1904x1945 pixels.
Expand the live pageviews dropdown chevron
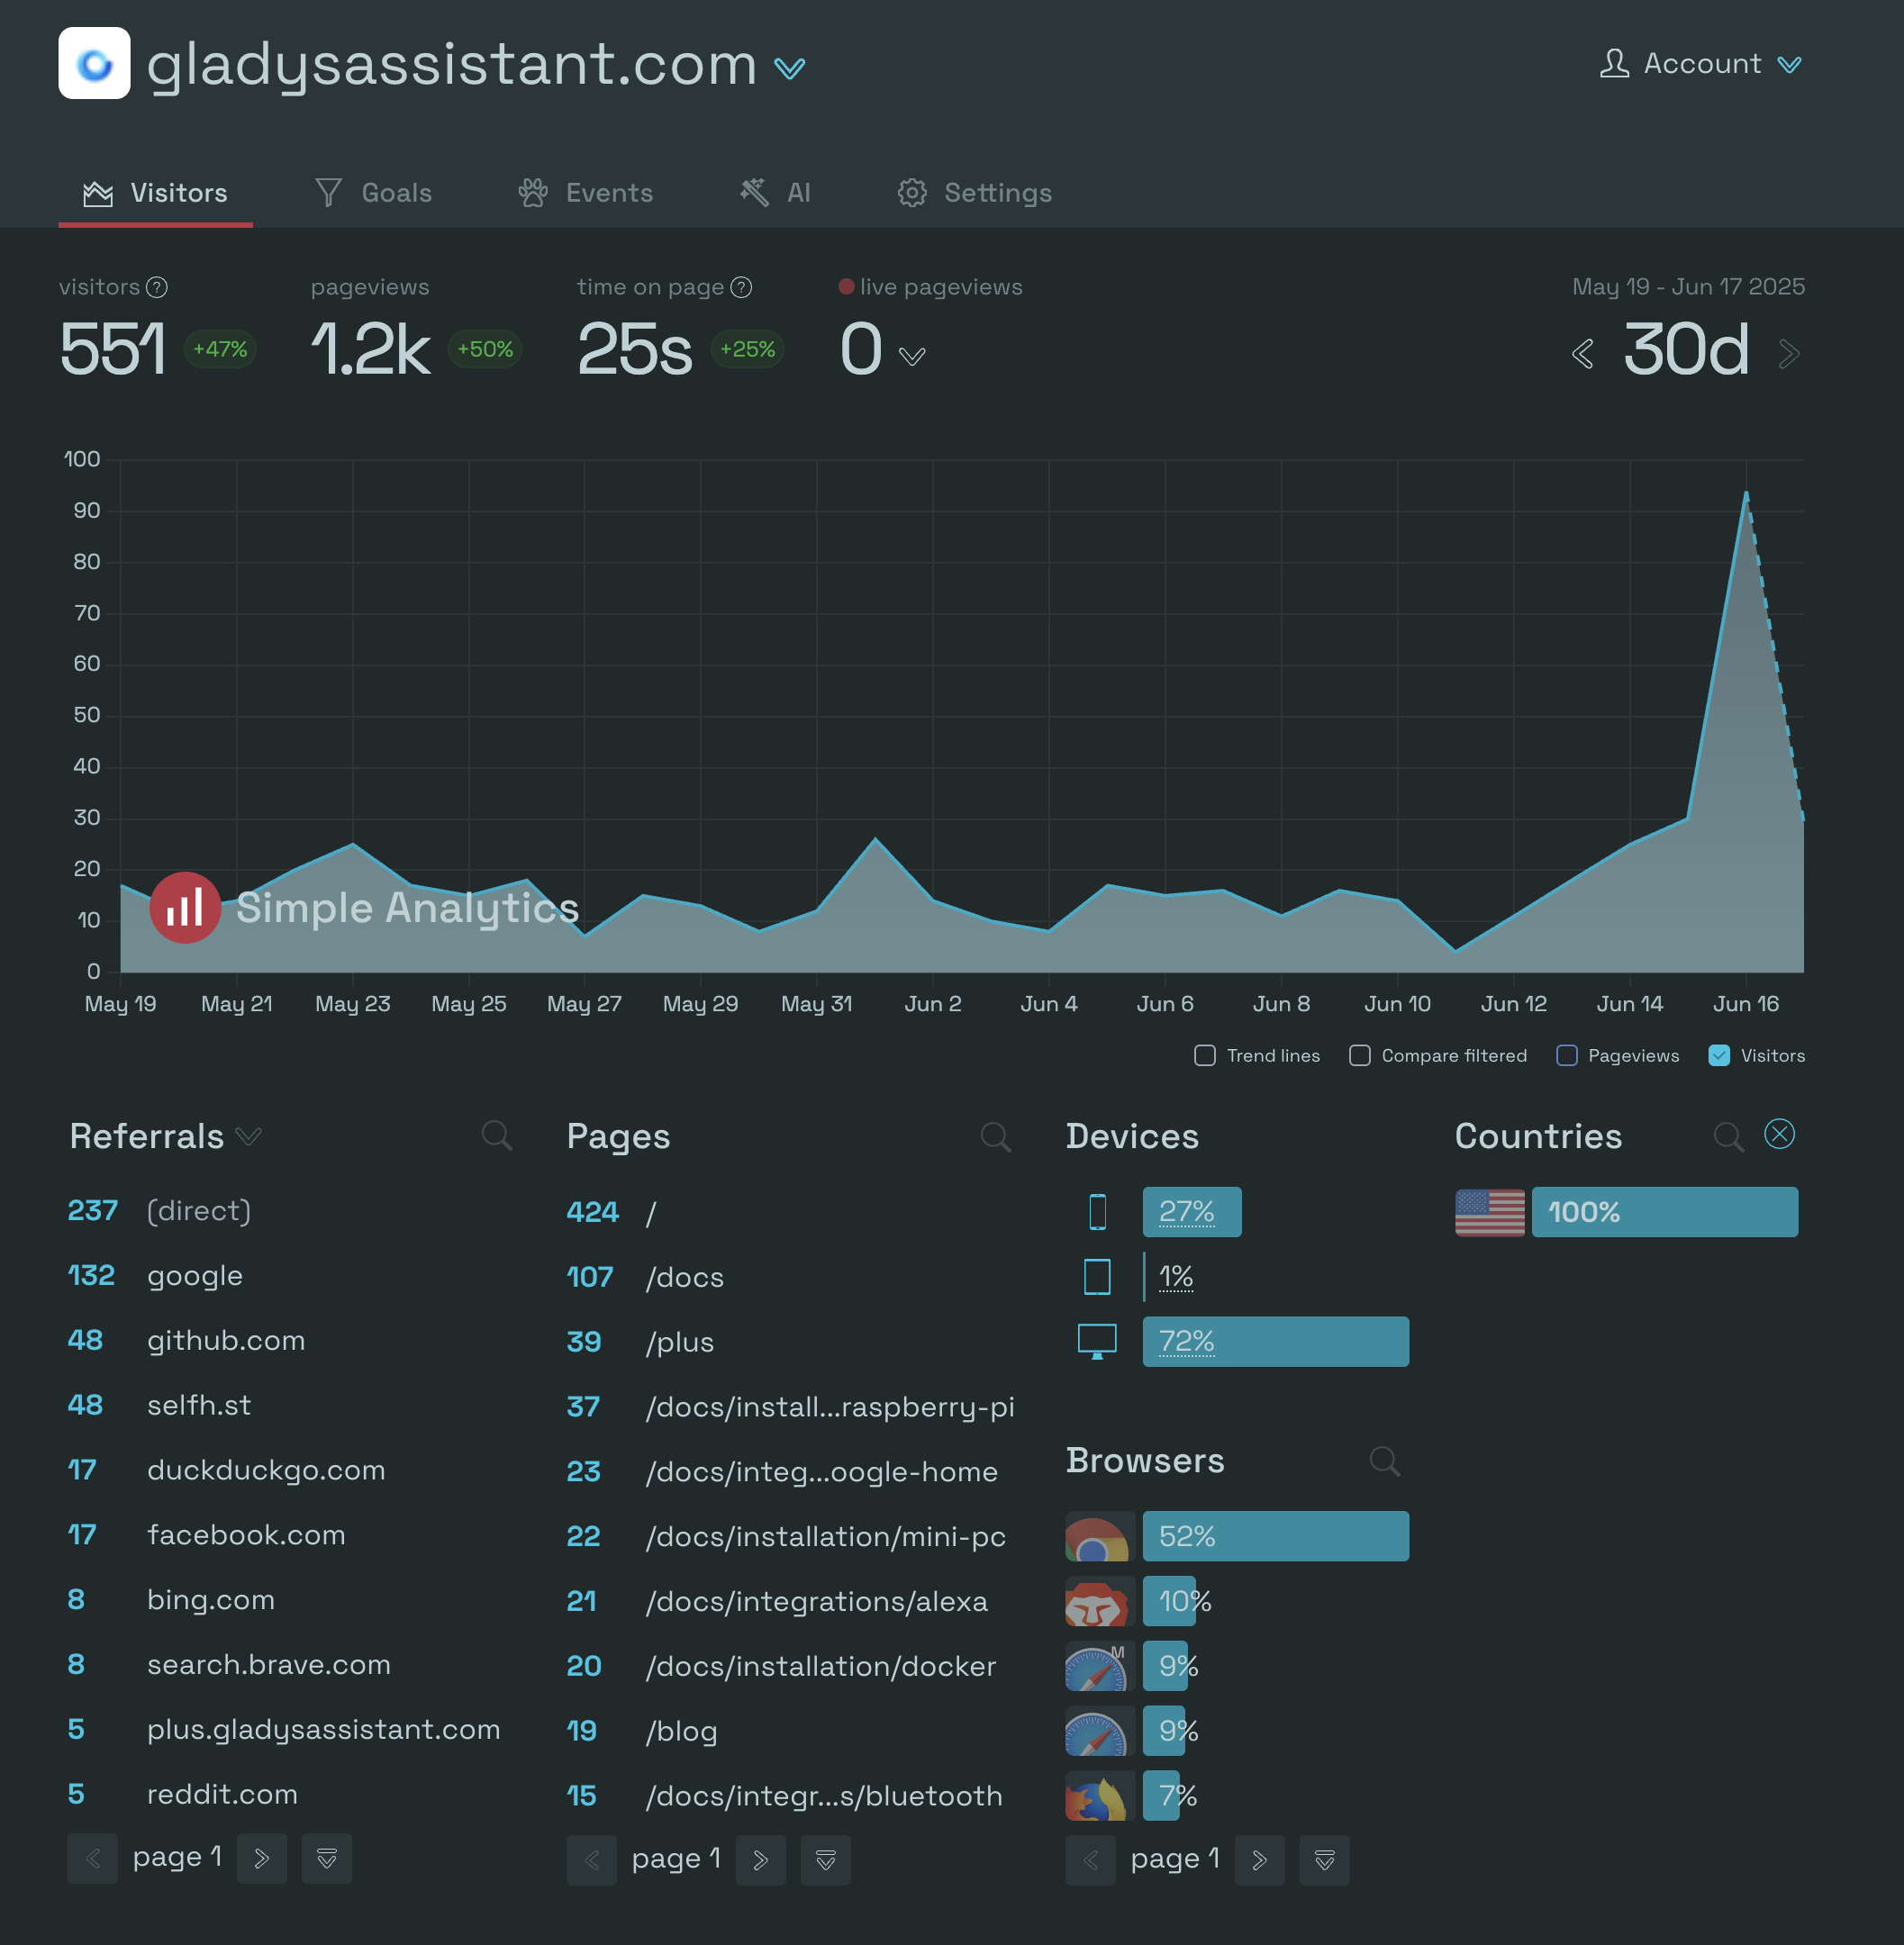point(912,356)
